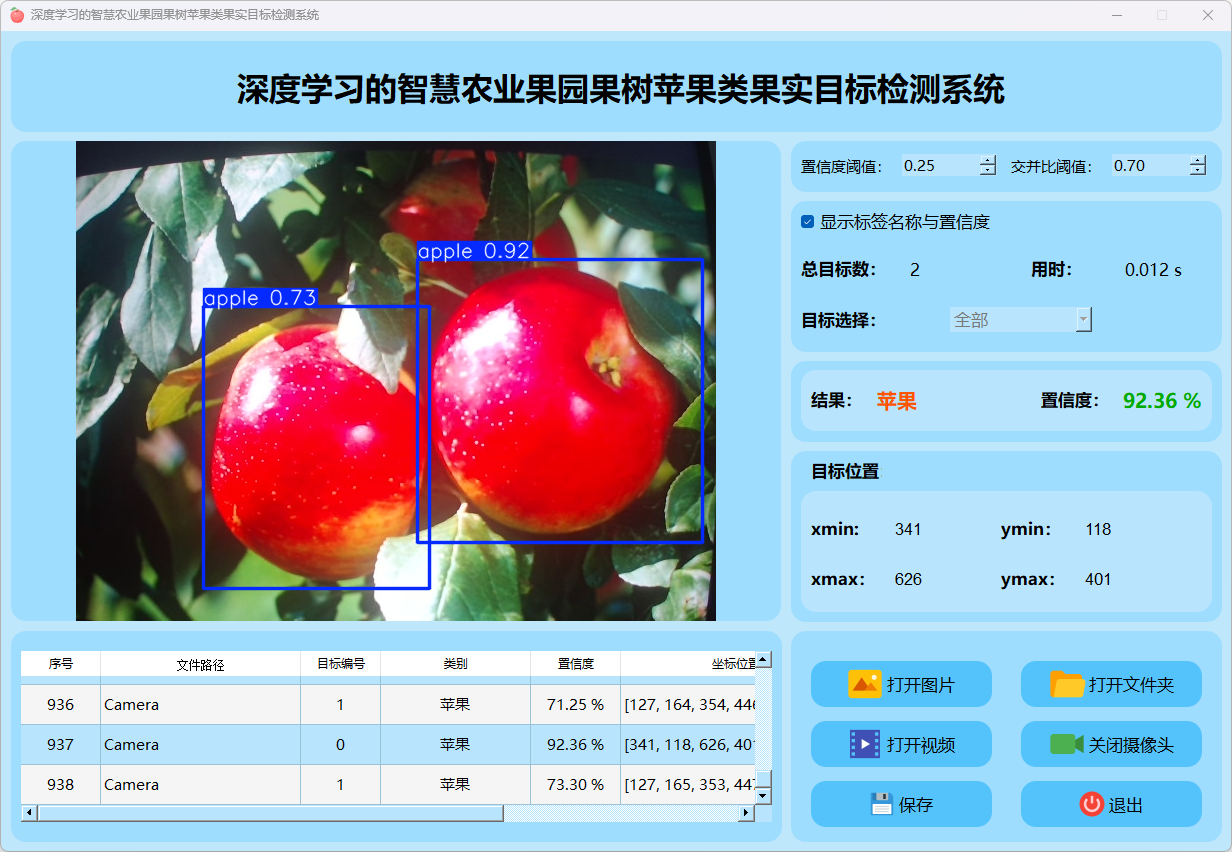Click the table's horizontal scrollbar right arrow
The image size is (1232, 852).
tap(746, 813)
